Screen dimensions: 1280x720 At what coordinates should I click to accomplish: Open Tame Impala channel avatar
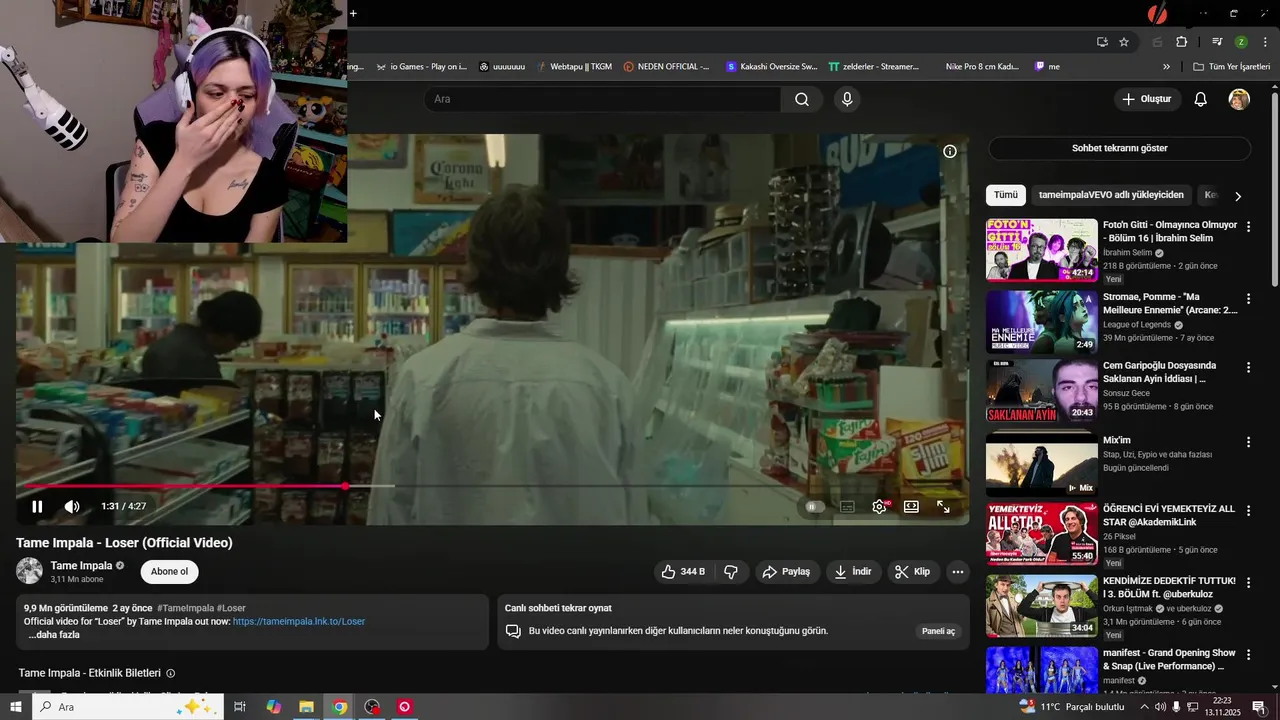click(30, 571)
